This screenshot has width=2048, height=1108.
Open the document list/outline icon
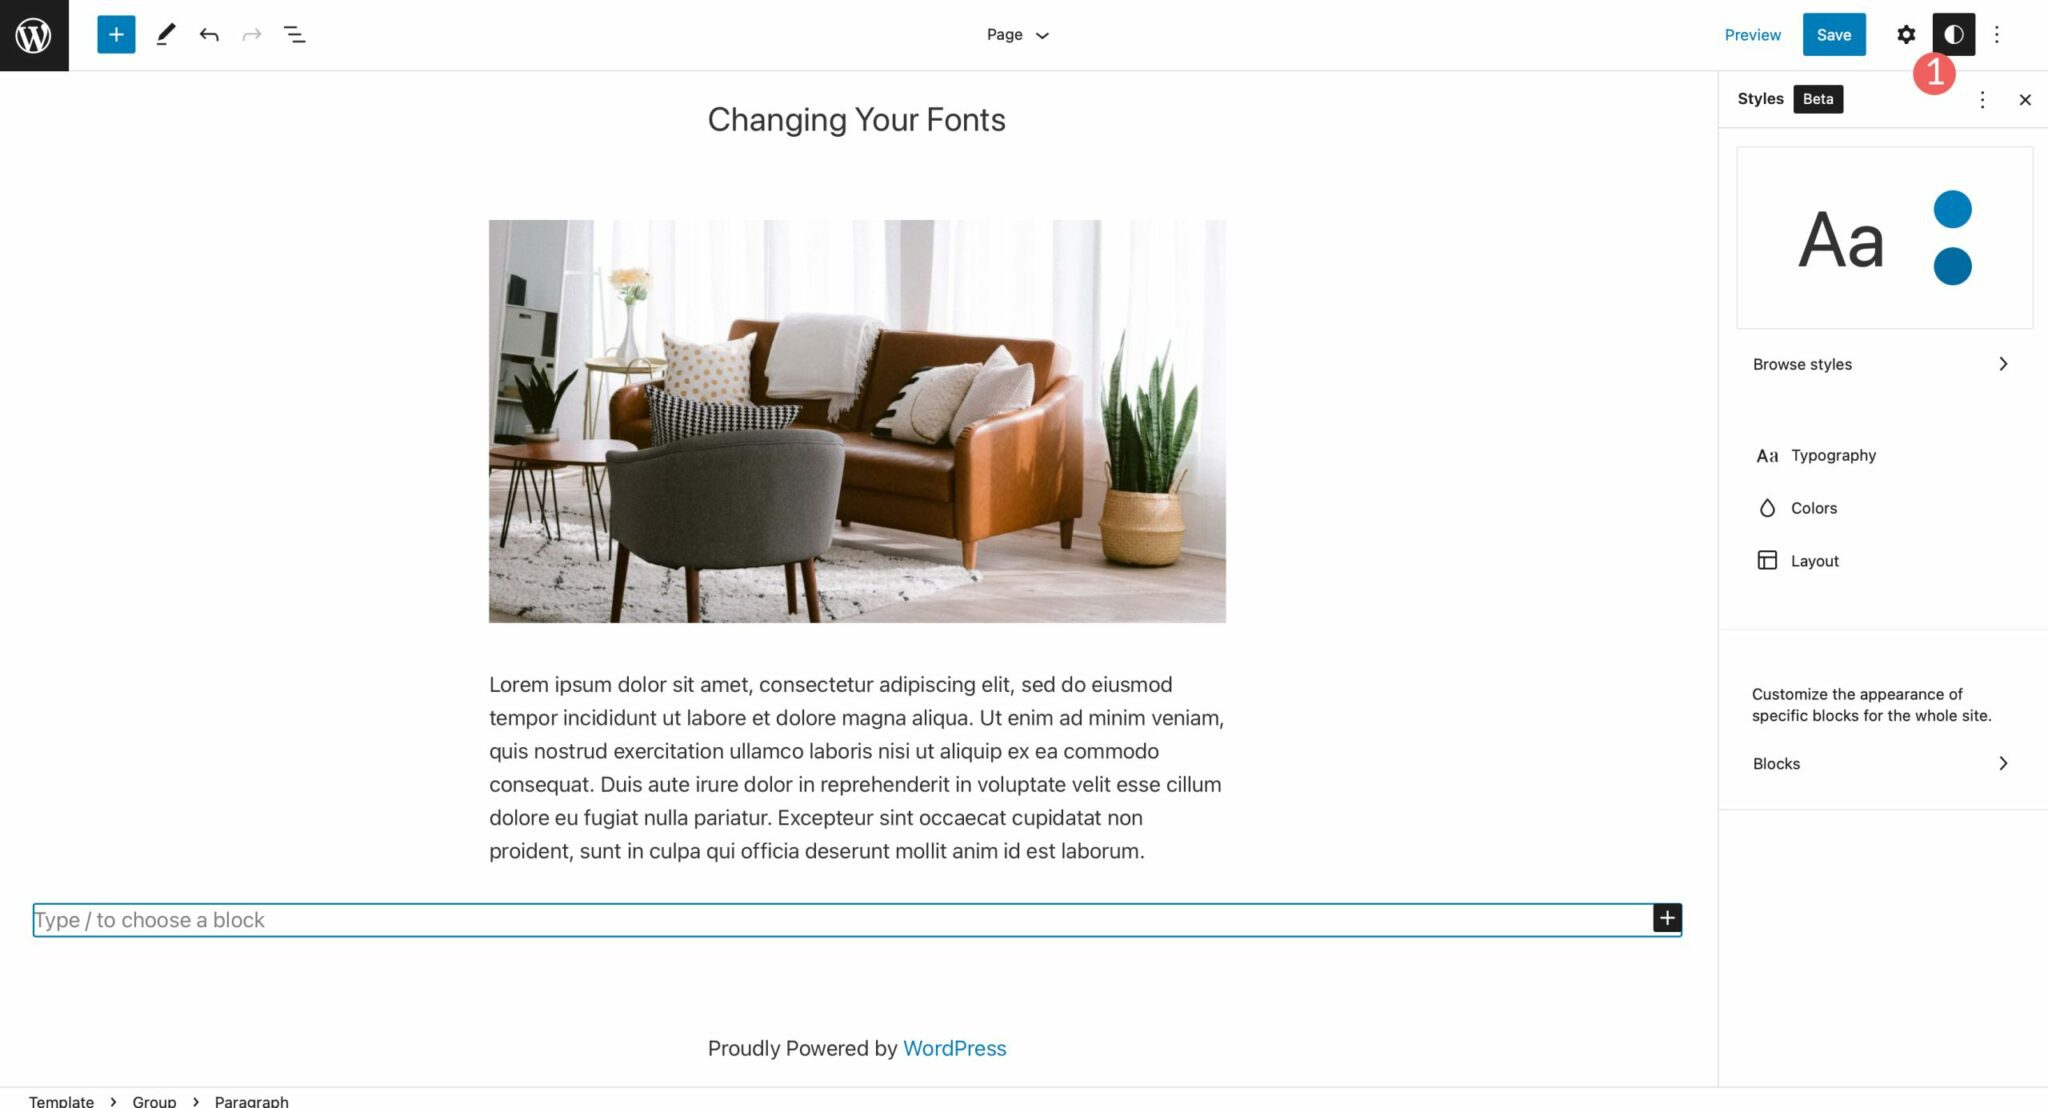295,34
